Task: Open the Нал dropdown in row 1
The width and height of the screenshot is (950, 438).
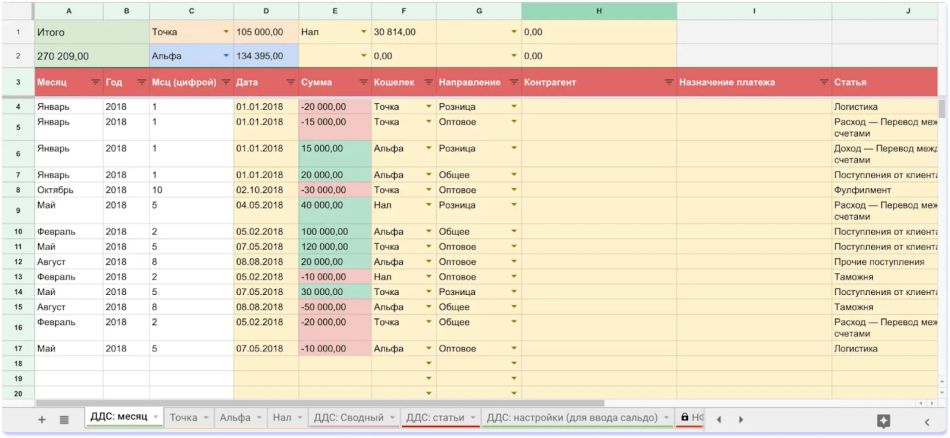Action: (362, 32)
